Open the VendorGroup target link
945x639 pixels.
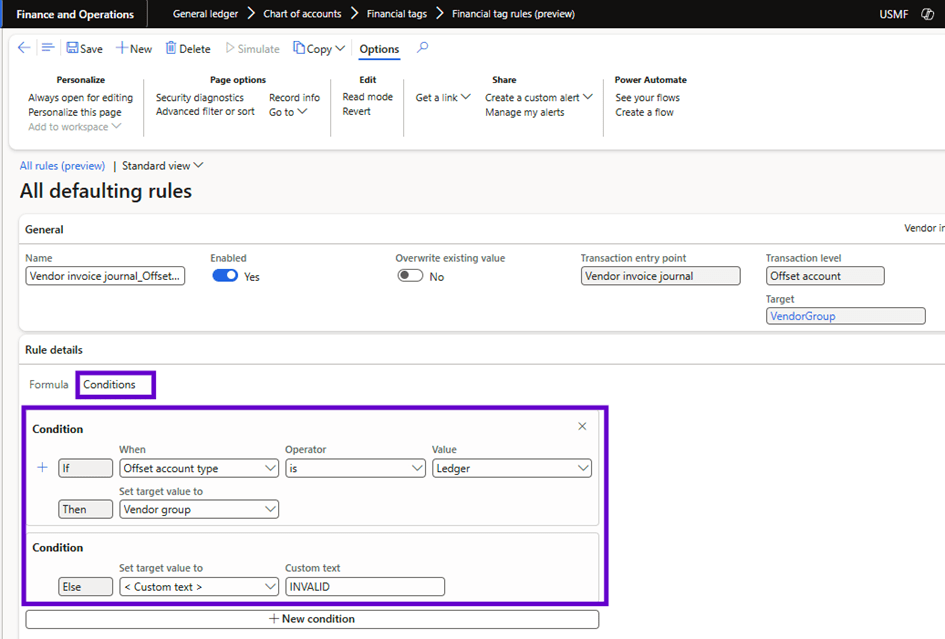tap(803, 316)
